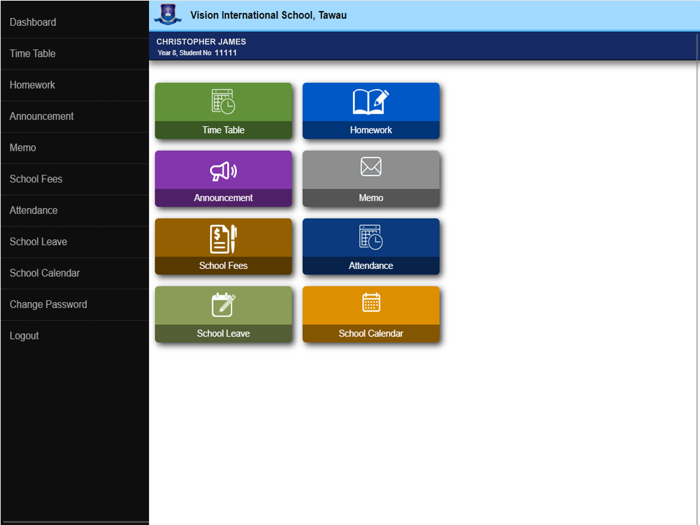Click the School Leave notepad icon

pyautogui.click(x=223, y=304)
